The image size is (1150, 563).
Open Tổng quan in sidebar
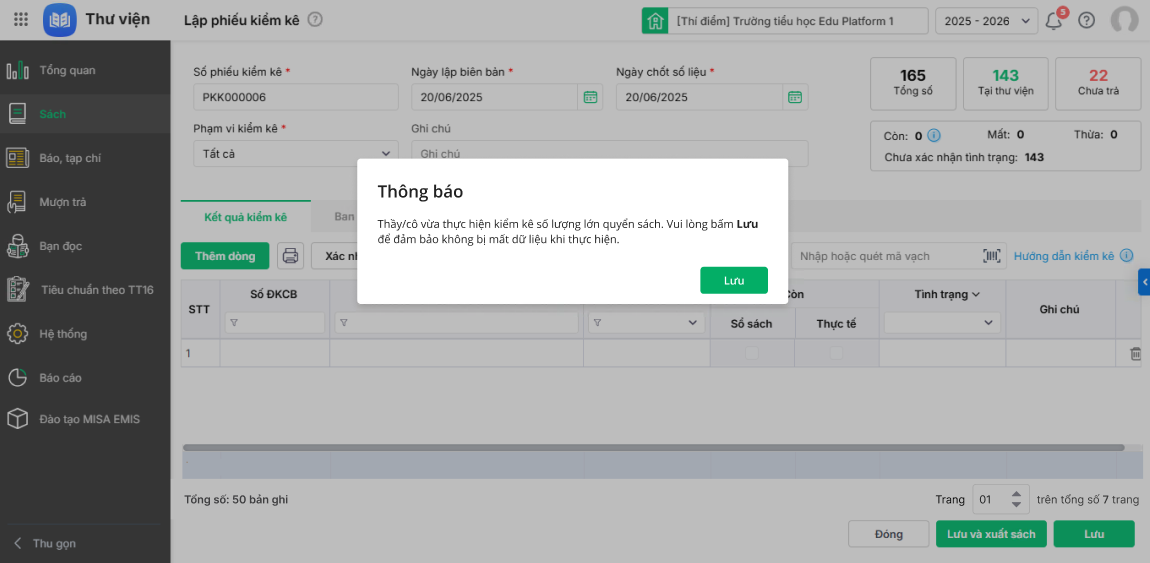pos(85,70)
